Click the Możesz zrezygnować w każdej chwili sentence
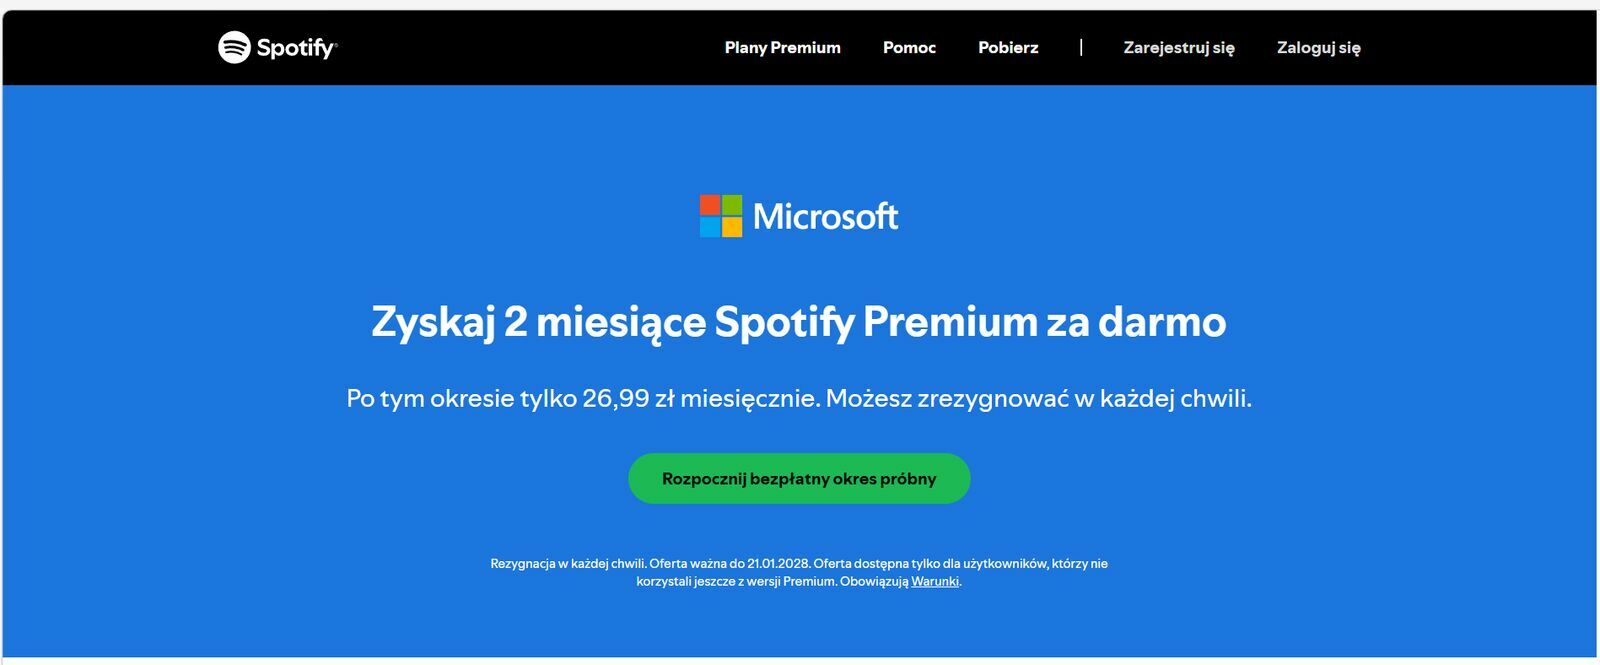The image size is (1600, 665). coord(1038,398)
